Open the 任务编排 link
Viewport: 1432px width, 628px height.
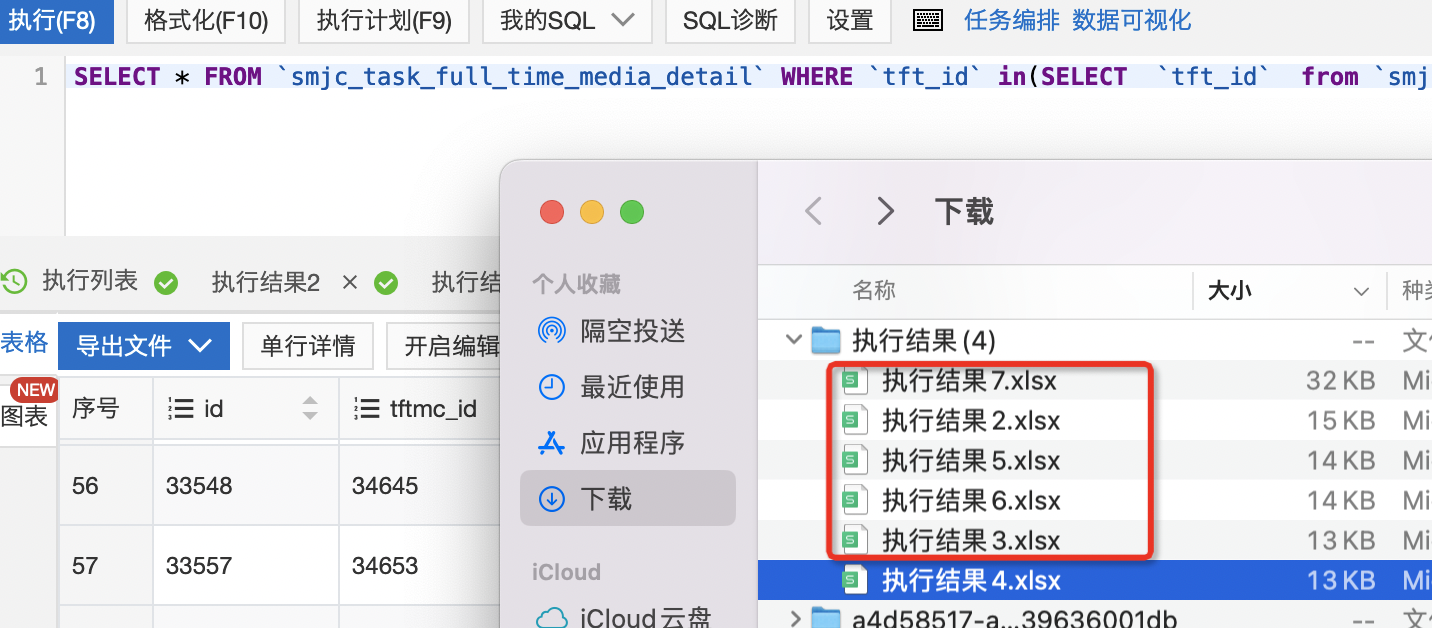tap(1012, 21)
